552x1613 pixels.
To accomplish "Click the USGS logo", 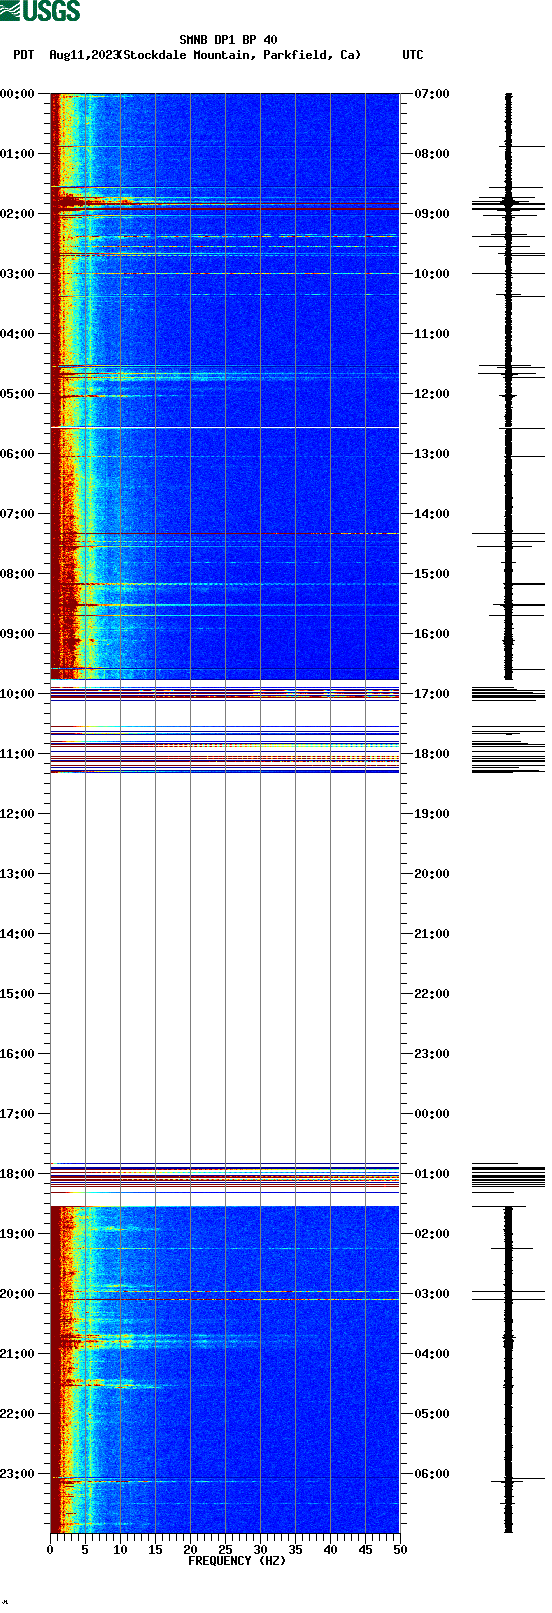I will (40, 11).
